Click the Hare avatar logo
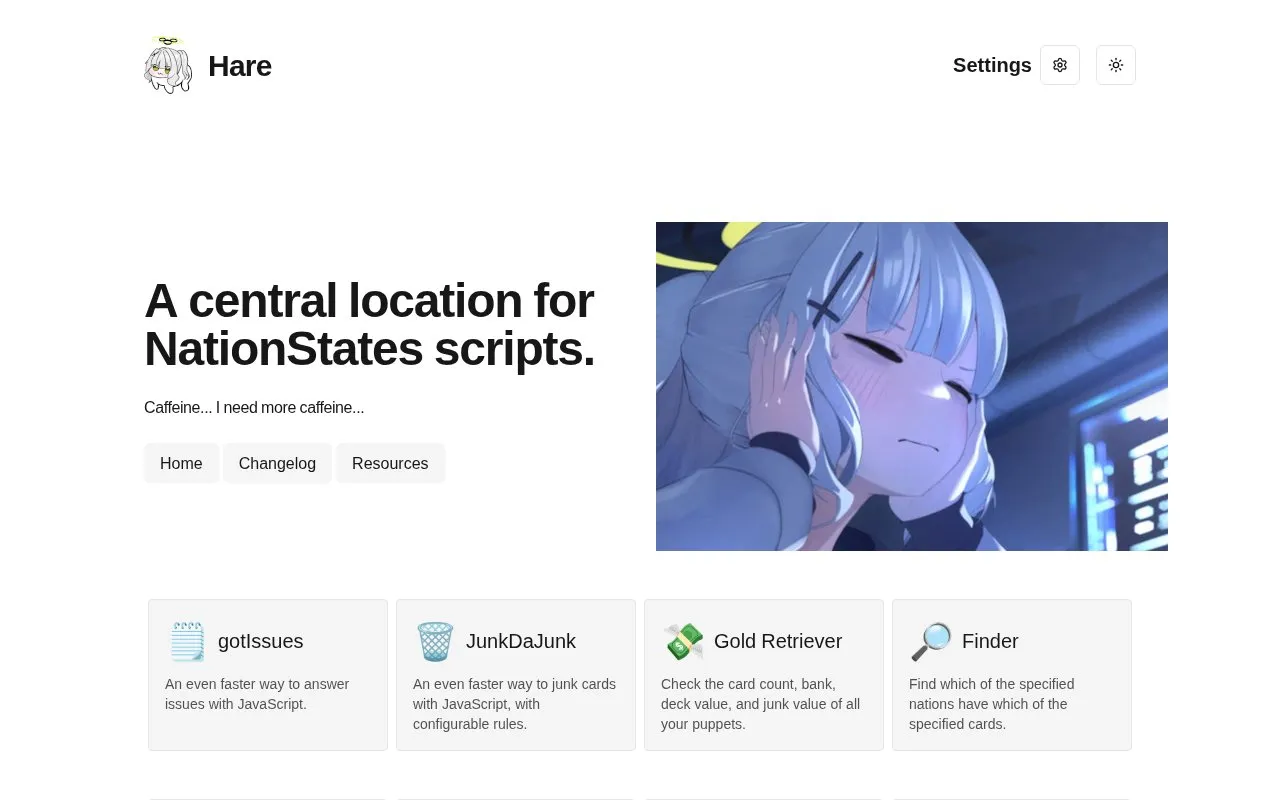1280x800 pixels. pyautogui.click(x=168, y=65)
